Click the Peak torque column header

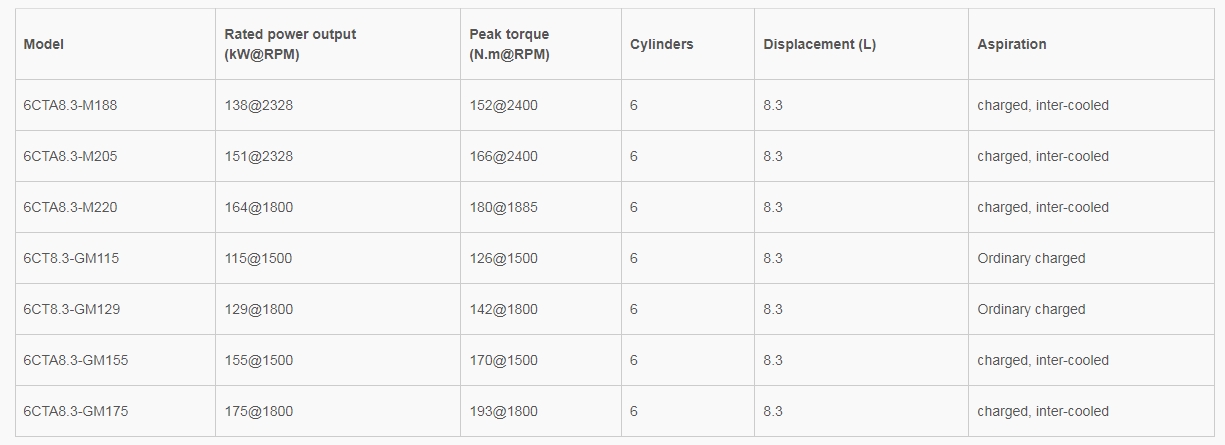click(509, 44)
